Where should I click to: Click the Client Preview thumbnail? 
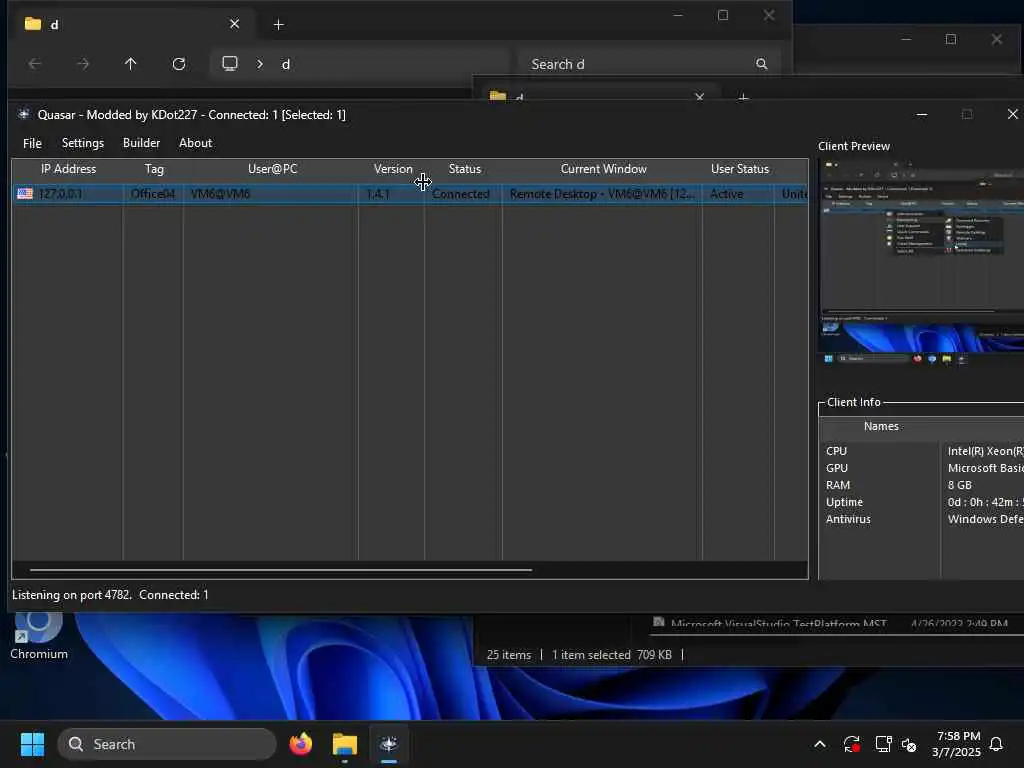coord(921,261)
